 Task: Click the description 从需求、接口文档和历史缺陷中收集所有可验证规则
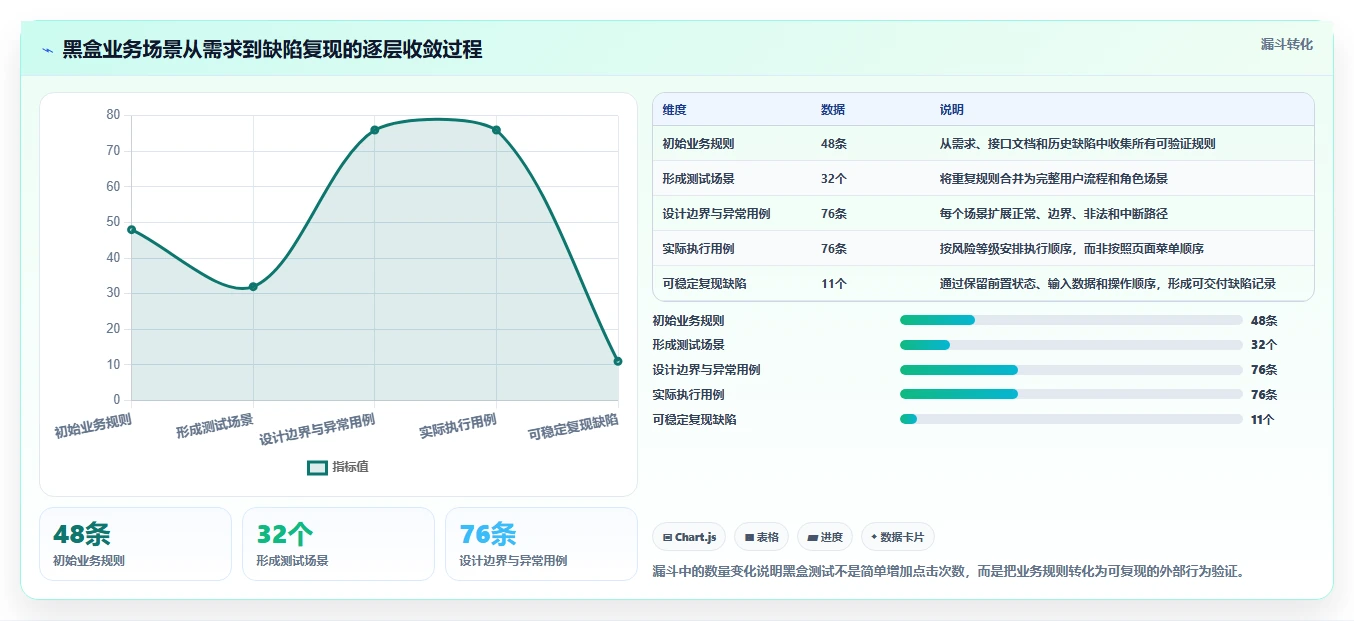[1078, 144]
